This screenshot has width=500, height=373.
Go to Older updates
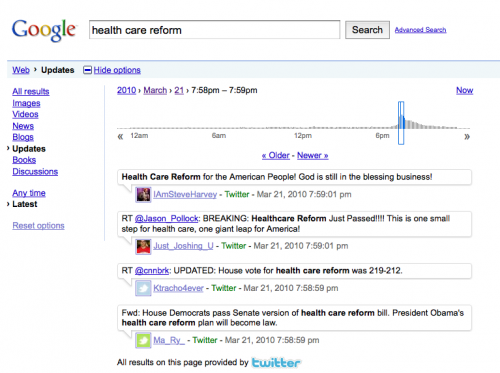point(276,155)
